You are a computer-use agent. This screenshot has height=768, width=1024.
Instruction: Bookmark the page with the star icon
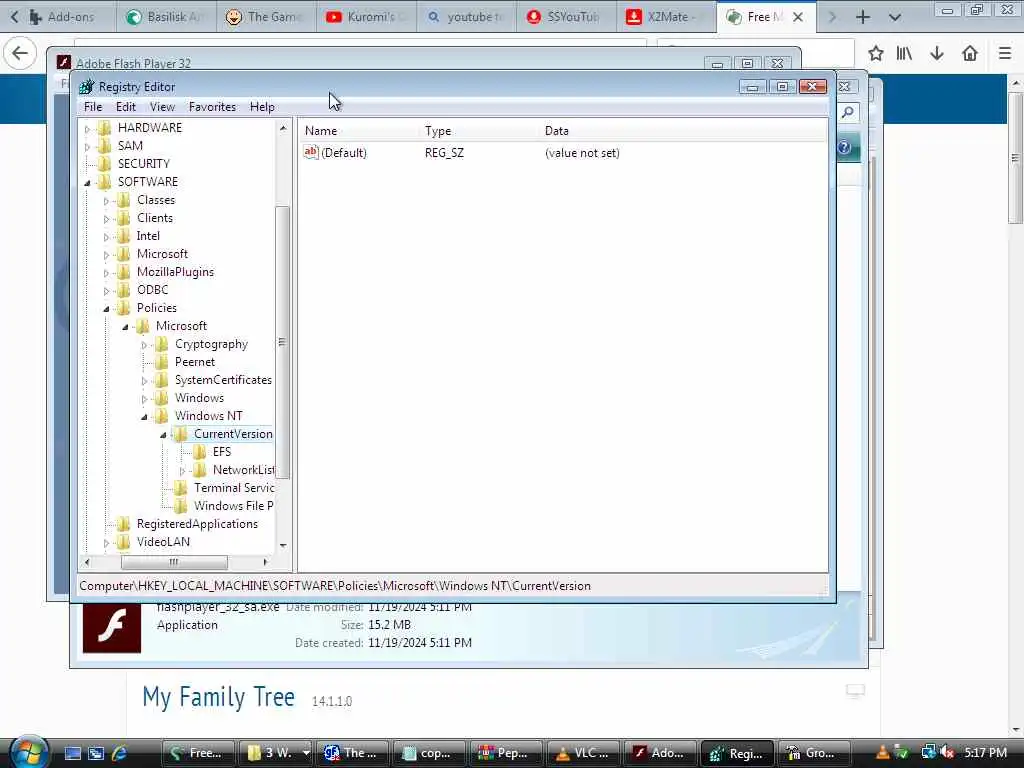click(876, 54)
